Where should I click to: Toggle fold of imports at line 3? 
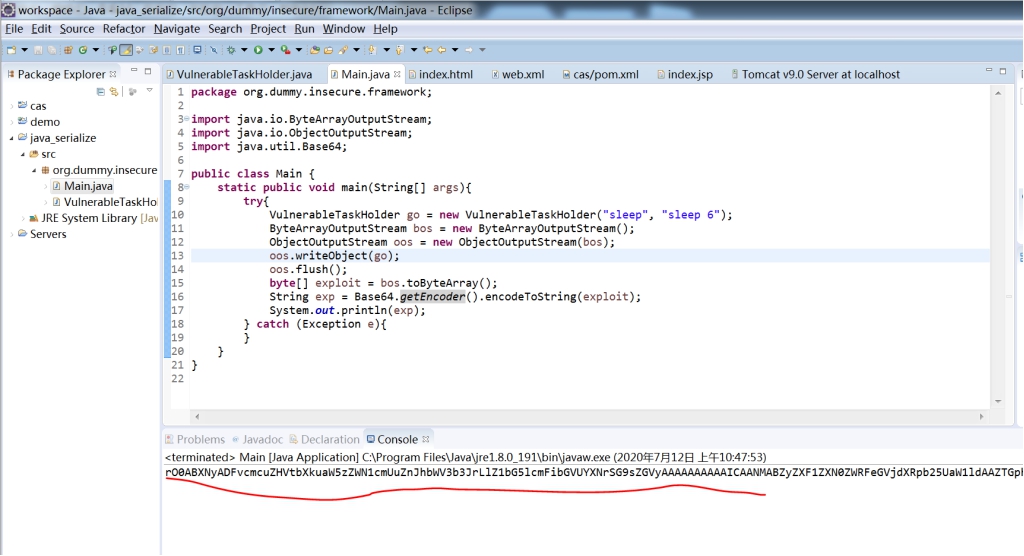186,119
